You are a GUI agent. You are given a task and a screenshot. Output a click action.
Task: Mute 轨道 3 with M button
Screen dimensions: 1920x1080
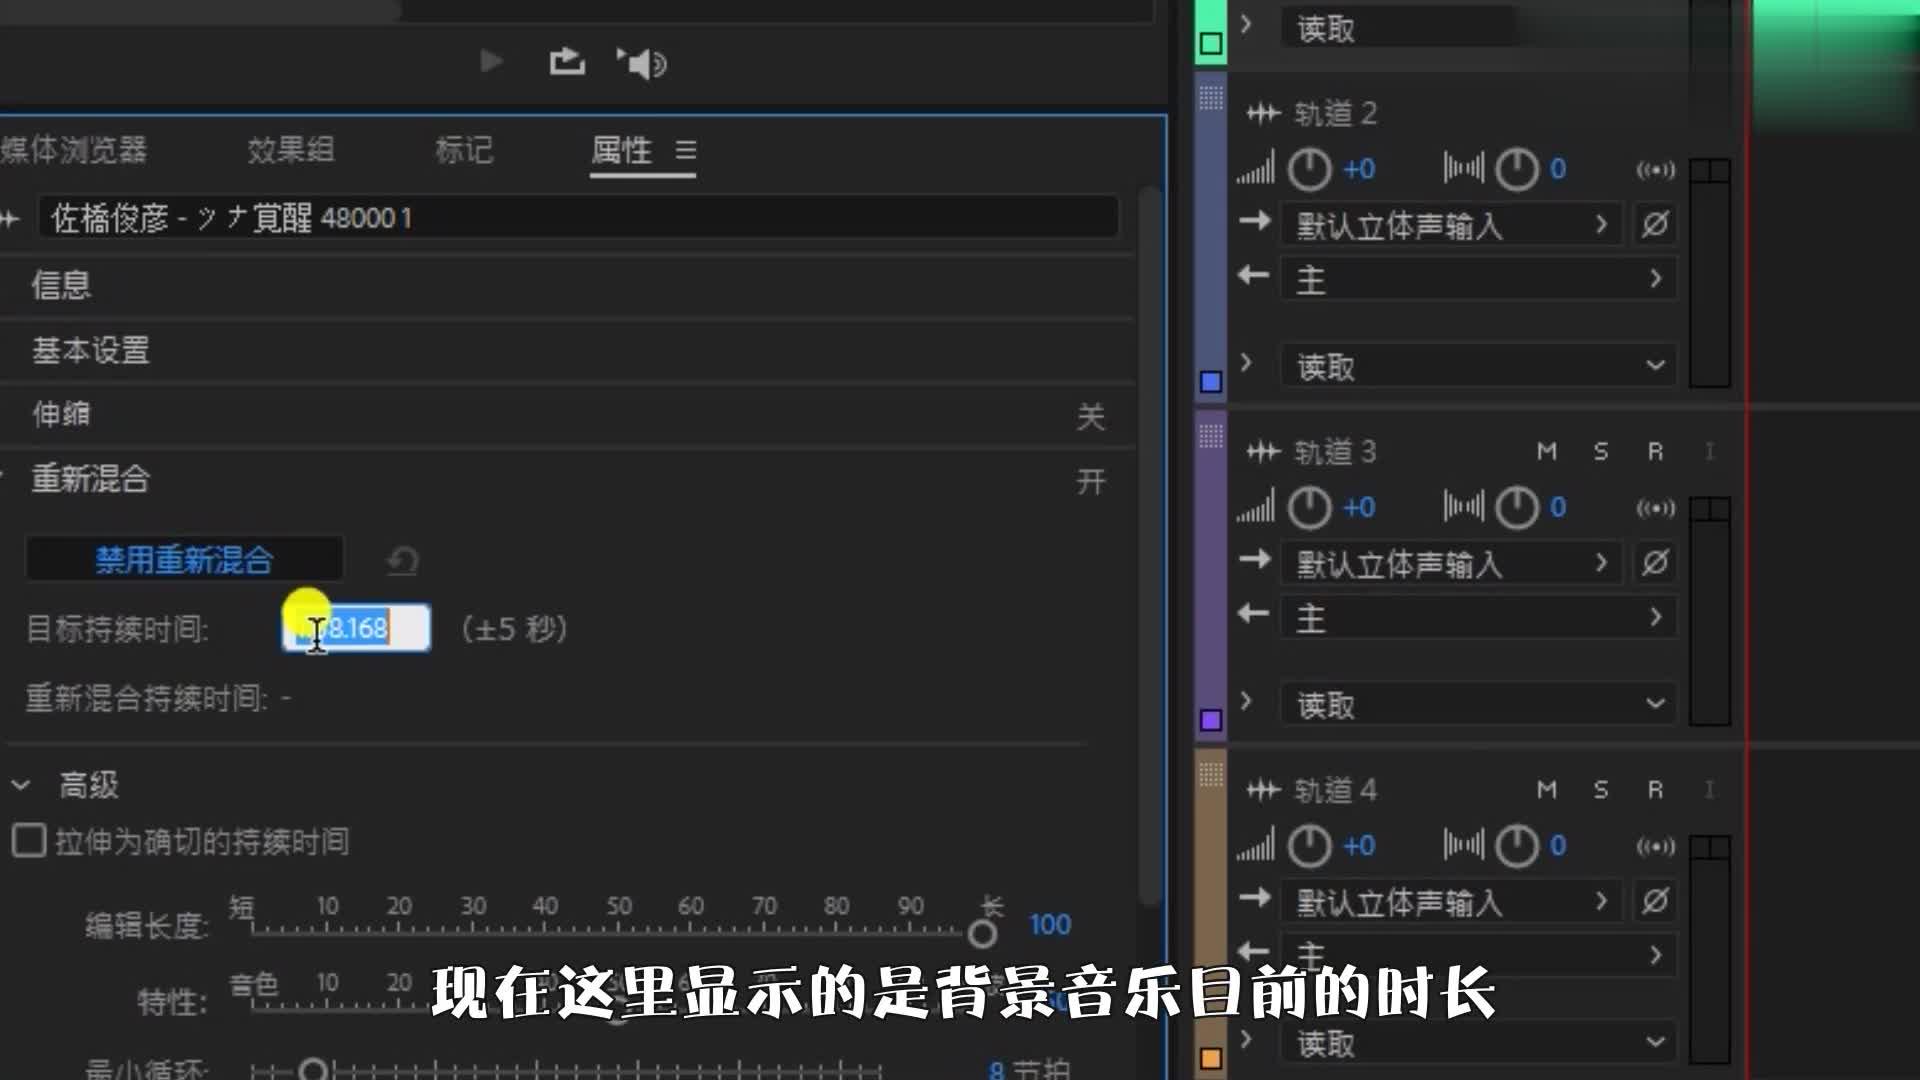coord(1546,452)
